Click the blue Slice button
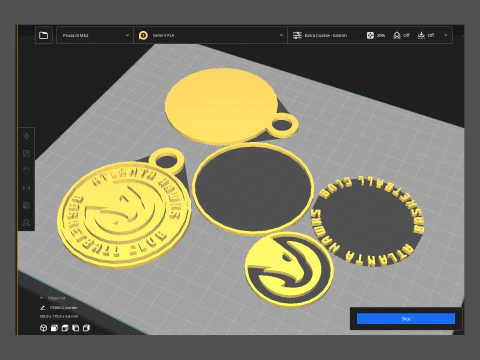Screen dimensions: 480x360 (406, 319)
